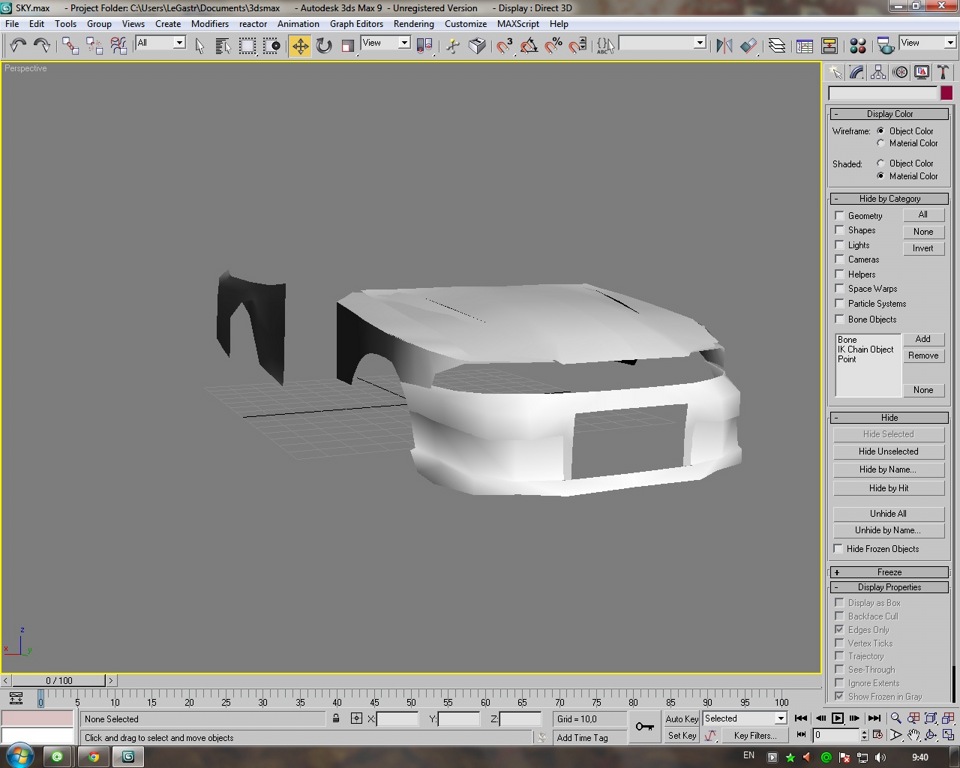The image size is (960, 768).
Task: Click the object display color swatch
Action: [x=945, y=92]
